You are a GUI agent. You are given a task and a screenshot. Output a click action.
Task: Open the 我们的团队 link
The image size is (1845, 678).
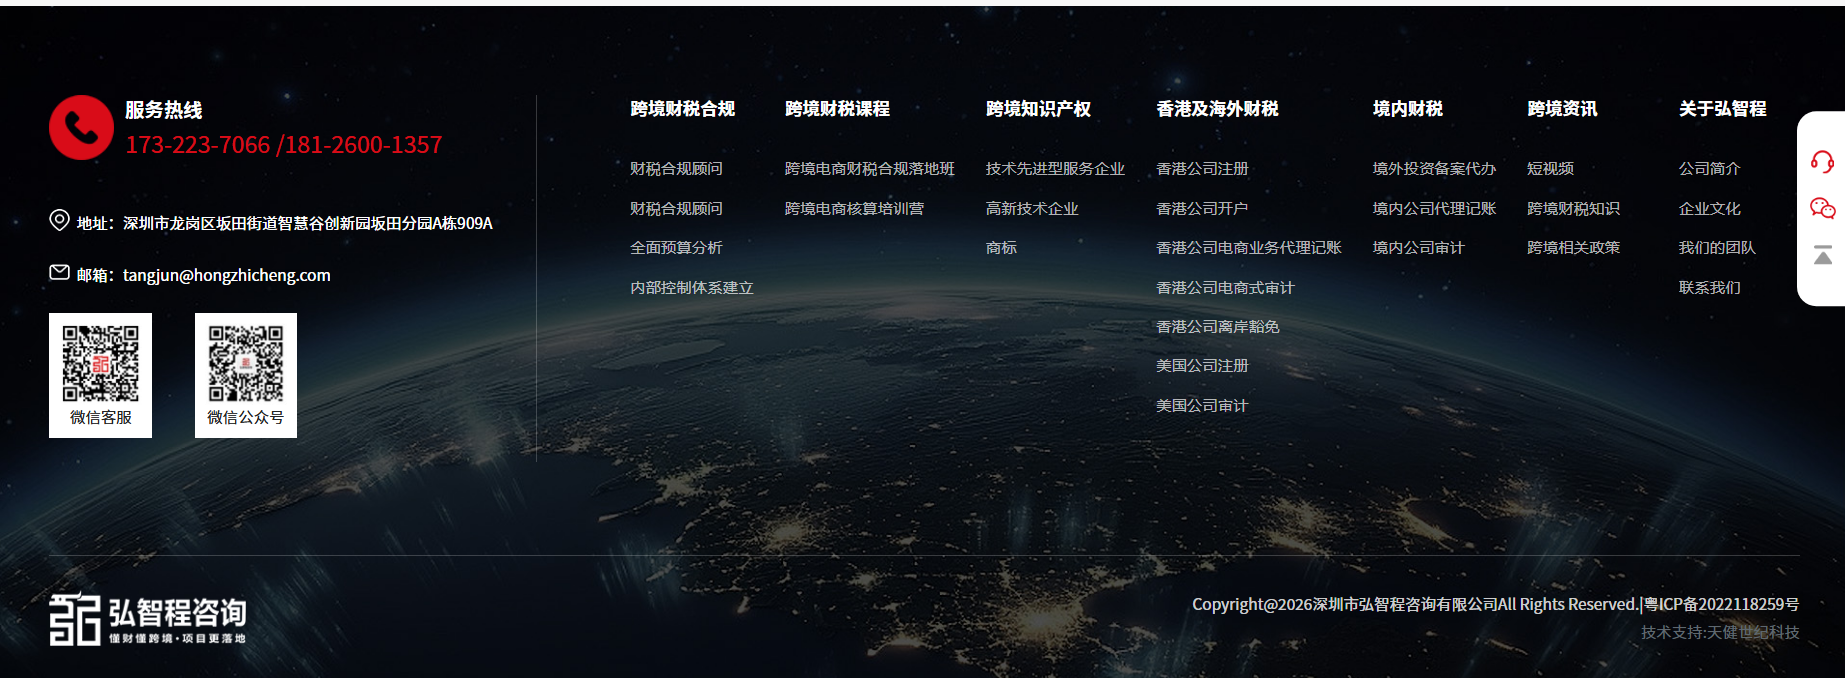(x=1717, y=248)
